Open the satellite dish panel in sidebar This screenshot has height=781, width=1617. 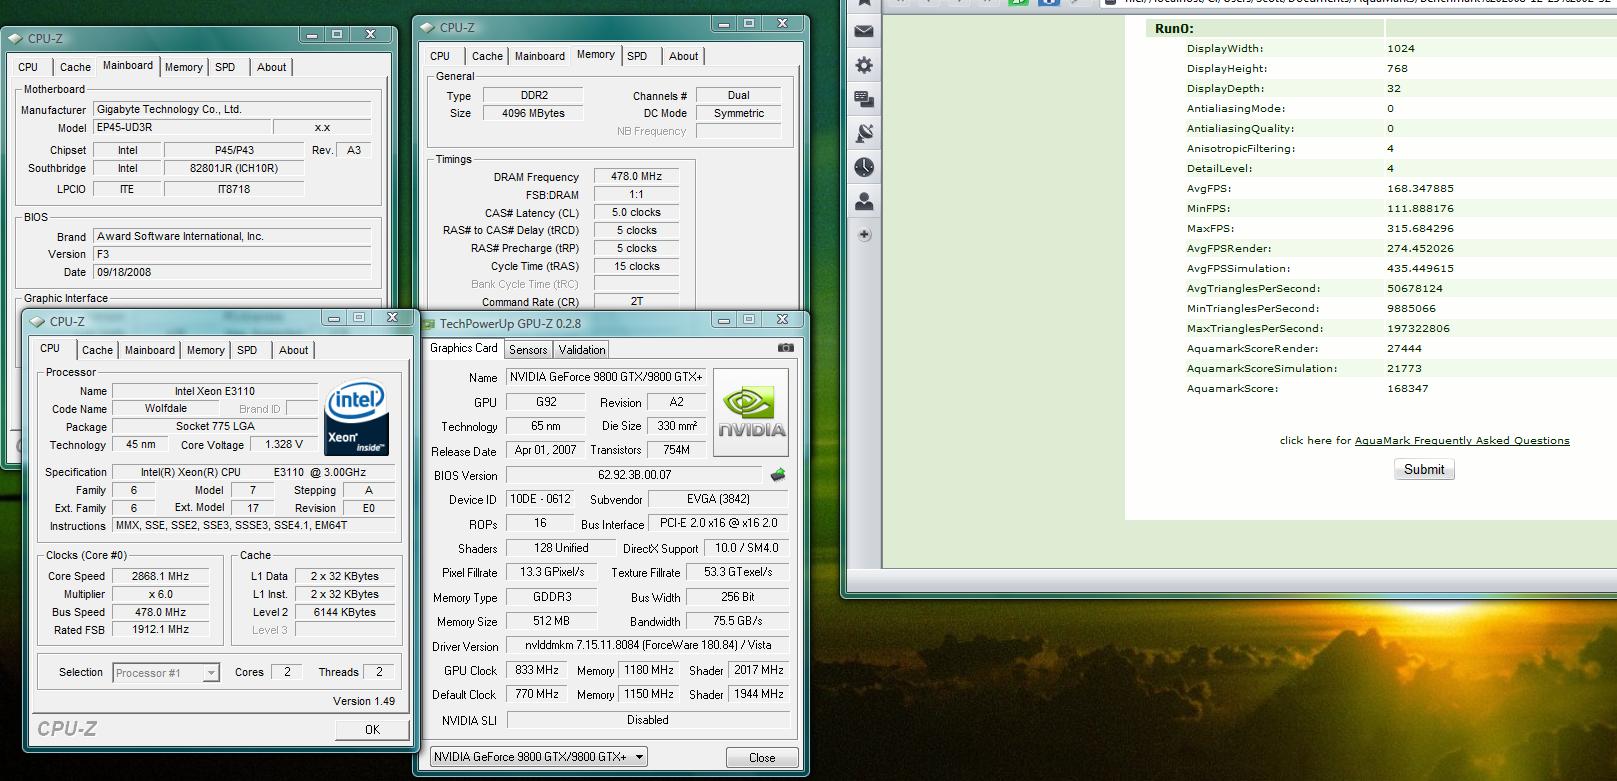click(x=865, y=133)
